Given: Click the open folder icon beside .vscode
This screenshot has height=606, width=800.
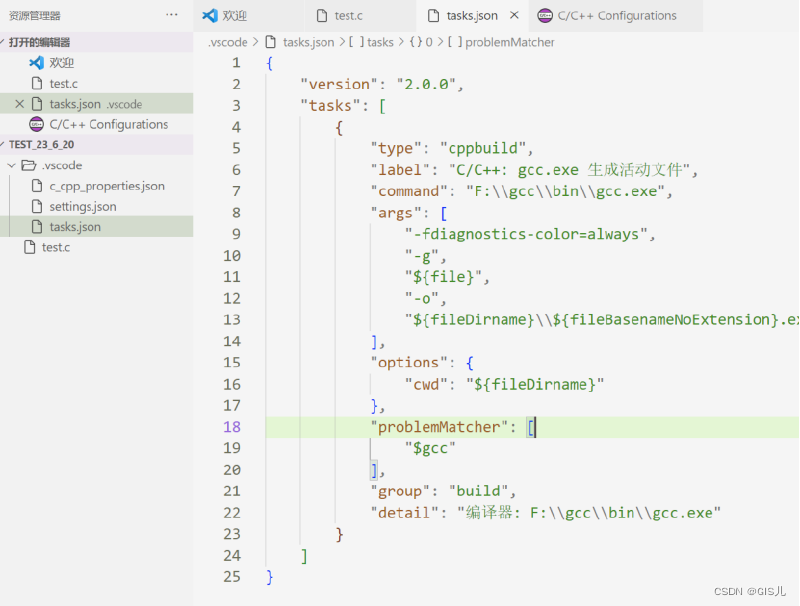Looking at the screenshot, I should pos(29,165).
